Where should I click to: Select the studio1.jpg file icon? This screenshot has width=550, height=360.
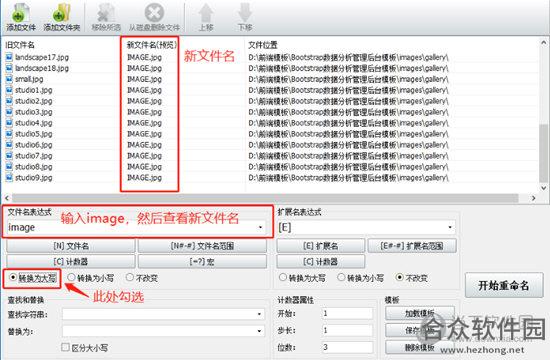(9, 90)
